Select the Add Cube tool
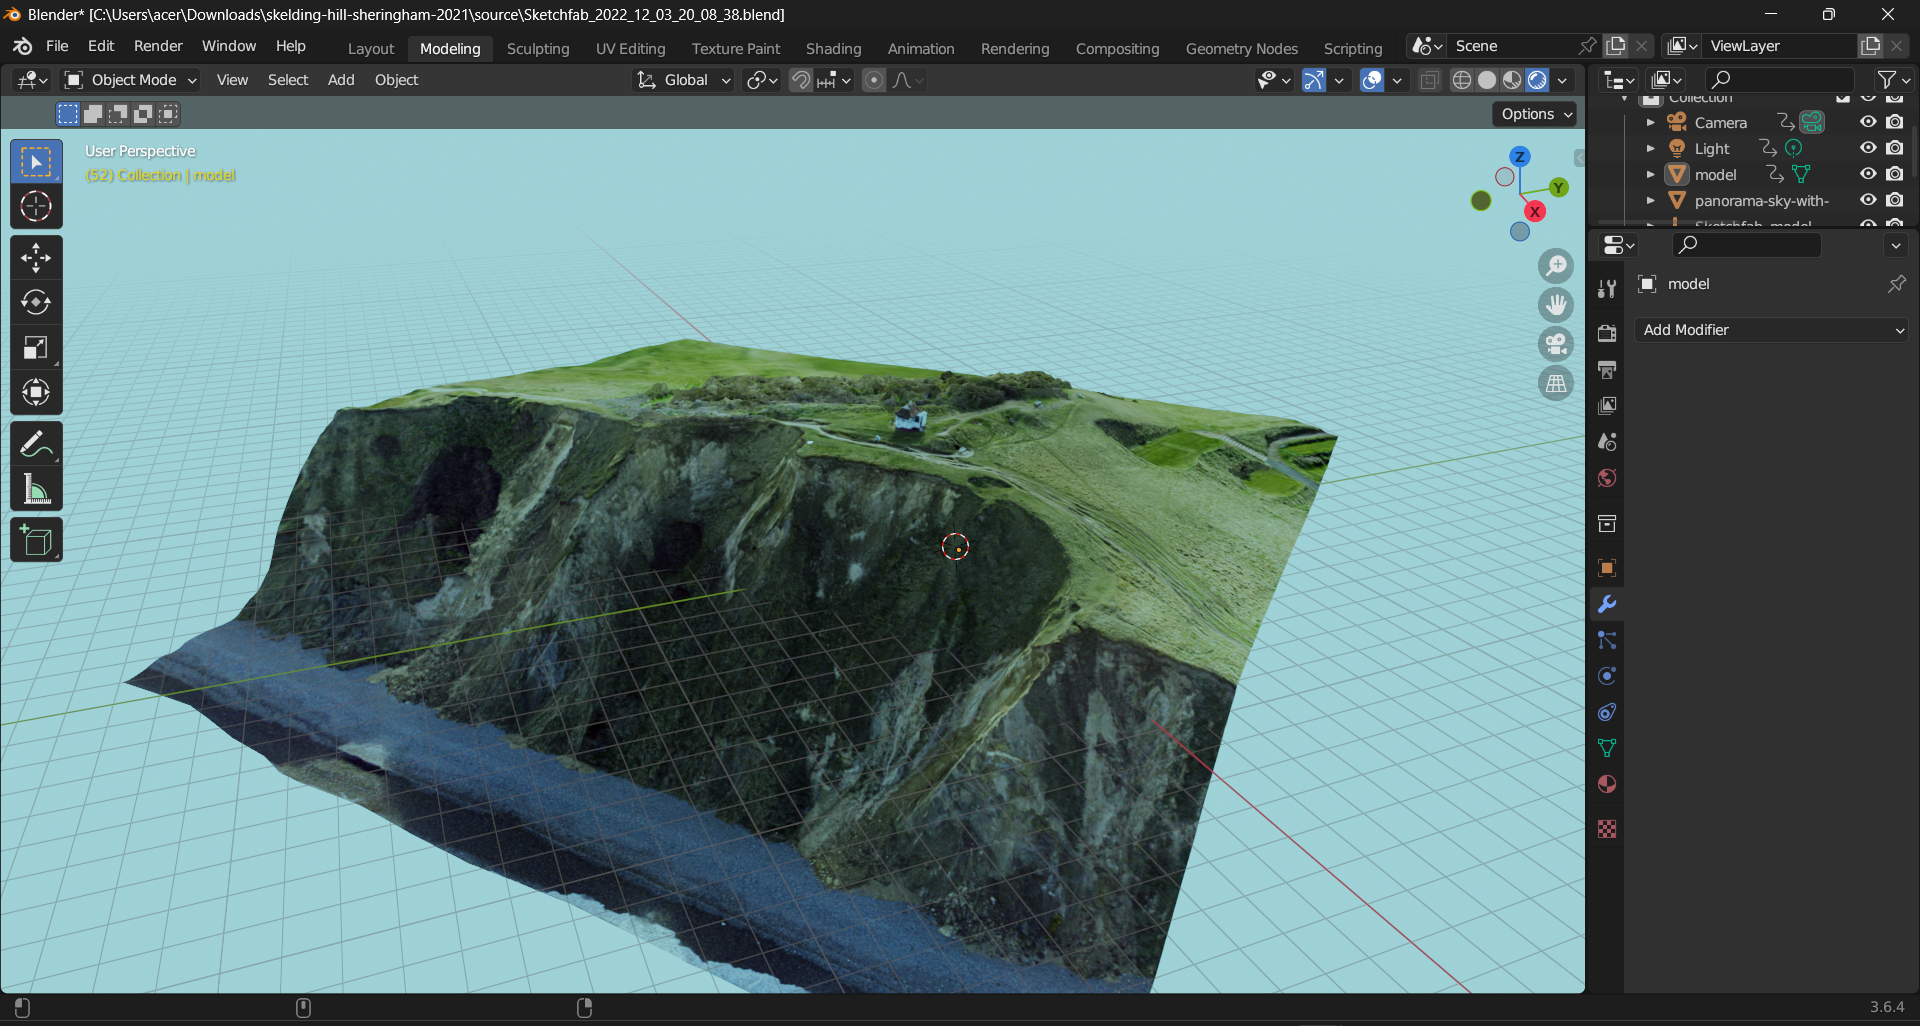 (x=37, y=540)
